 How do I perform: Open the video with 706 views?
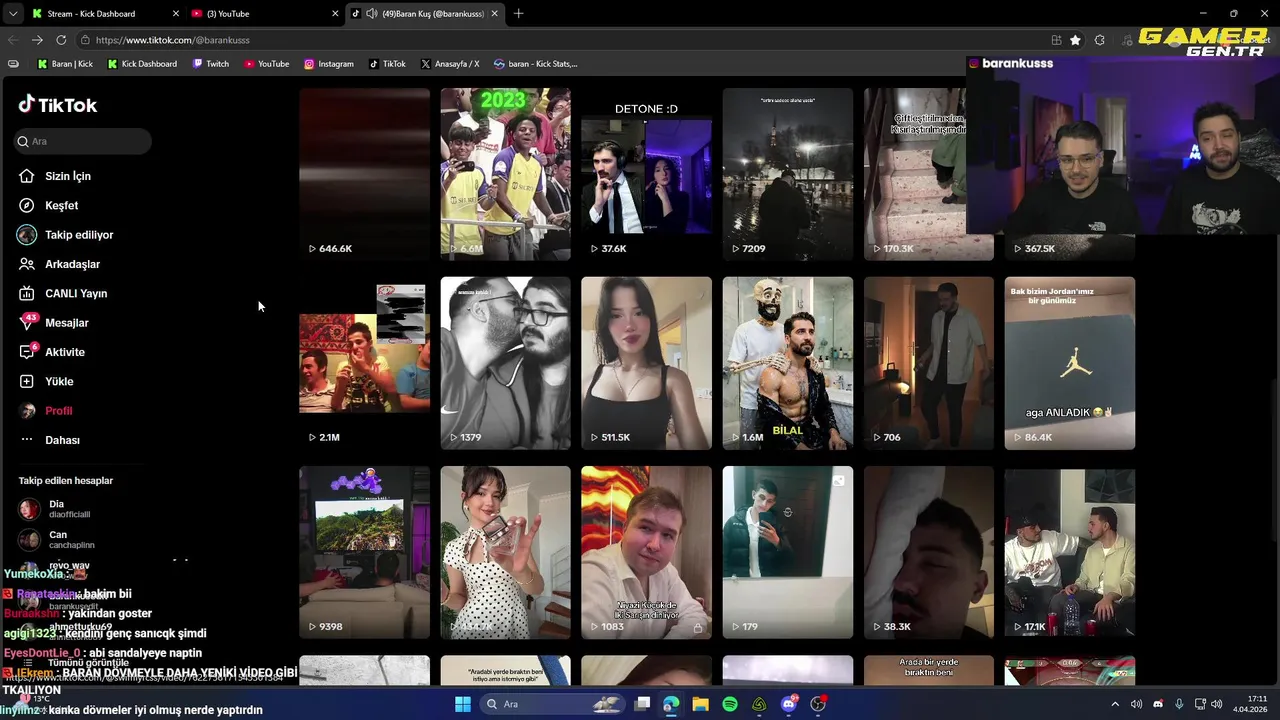(x=929, y=363)
